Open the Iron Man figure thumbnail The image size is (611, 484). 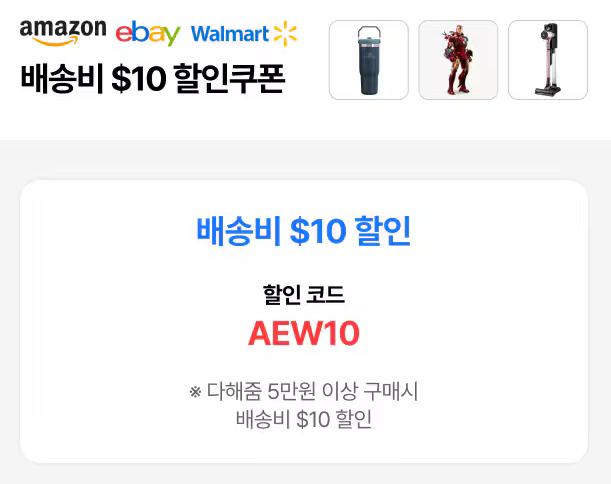458,60
